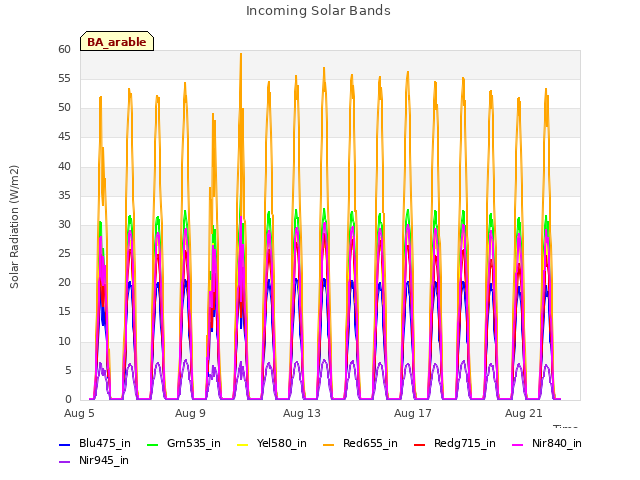Toggle the Grn535_in legend label
This screenshot has height=480, width=640.
194,444
